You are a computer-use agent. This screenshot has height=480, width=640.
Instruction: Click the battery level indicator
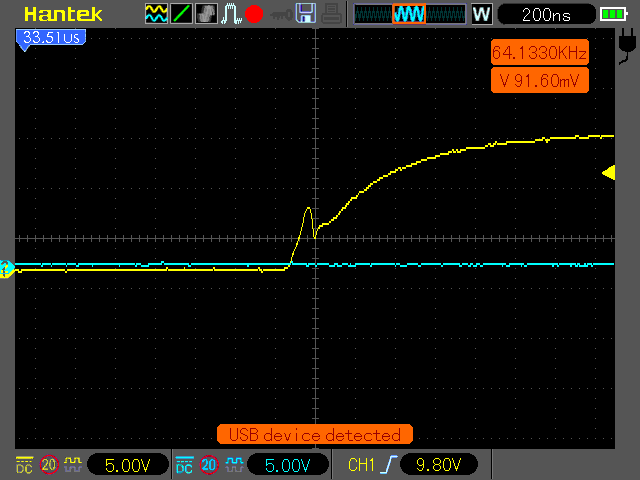pos(613,15)
